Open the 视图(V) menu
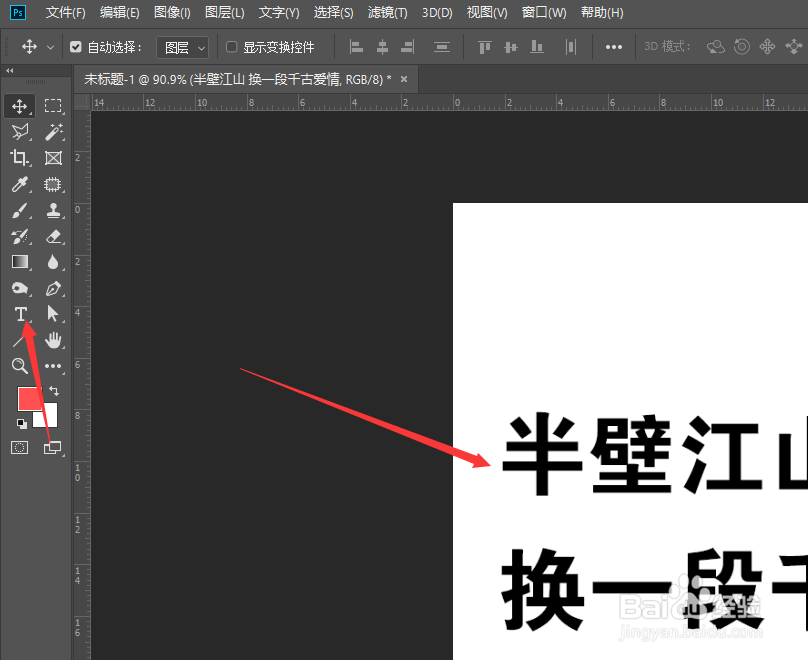The height and width of the screenshot is (660, 808). 487,12
